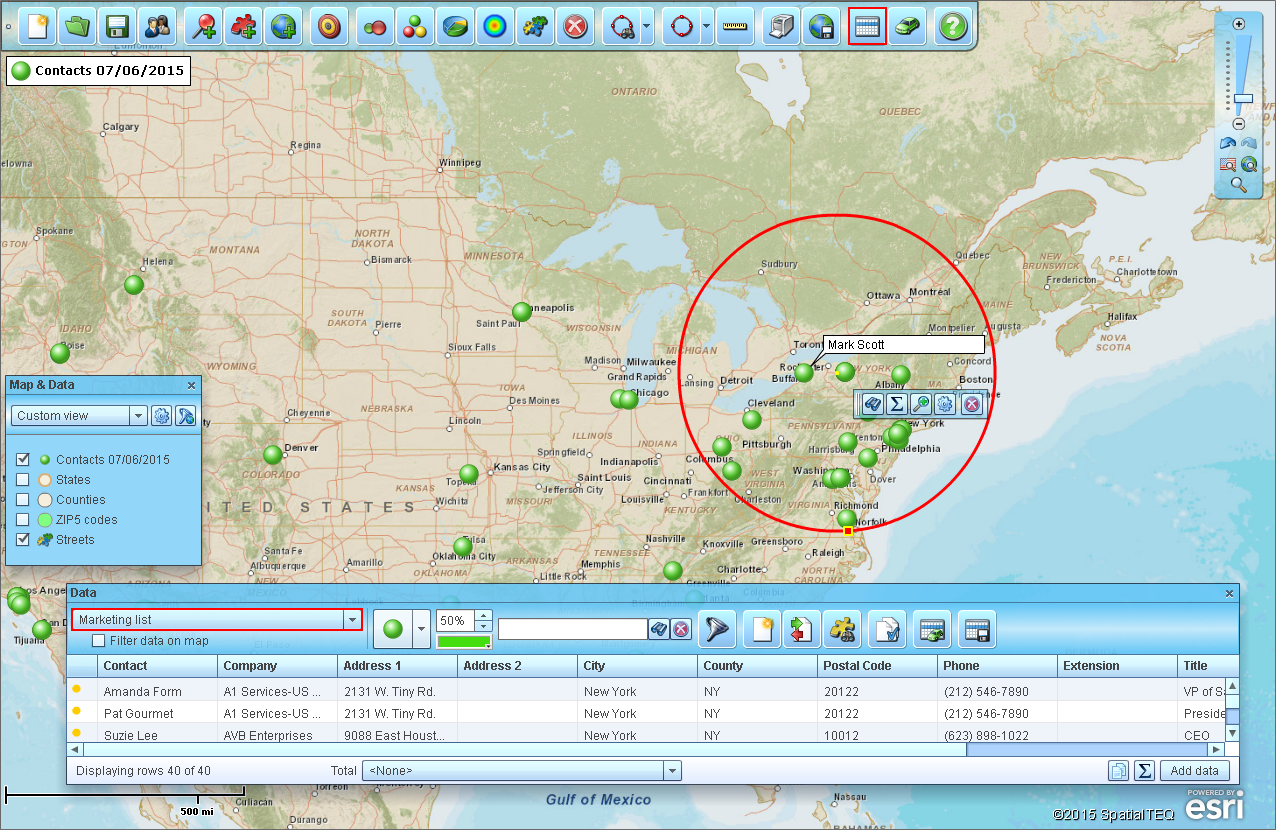Click the Add data button
The height and width of the screenshot is (830, 1276).
point(1194,770)
